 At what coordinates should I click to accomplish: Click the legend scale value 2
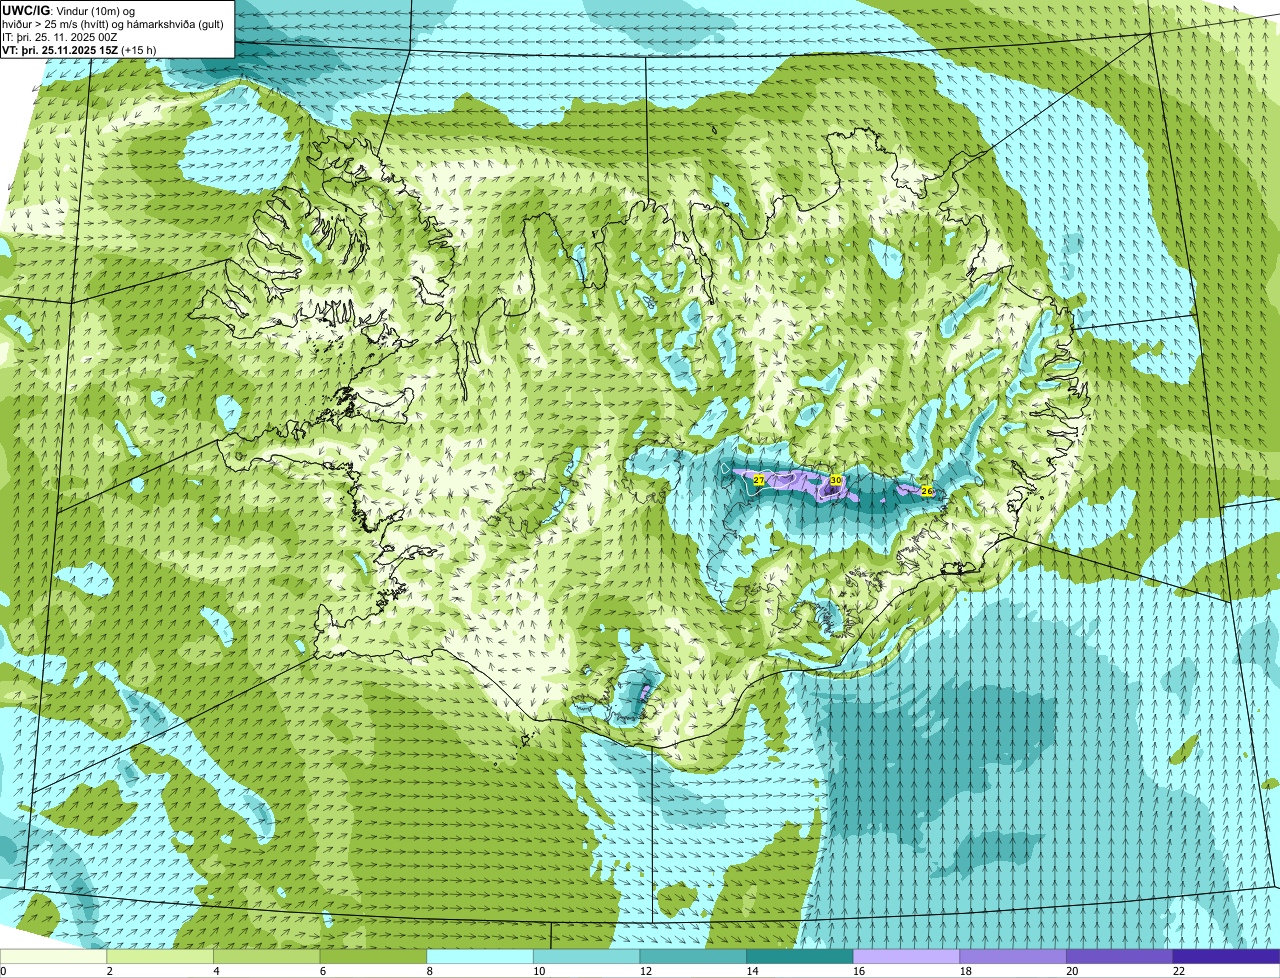(x=109, y=971)
